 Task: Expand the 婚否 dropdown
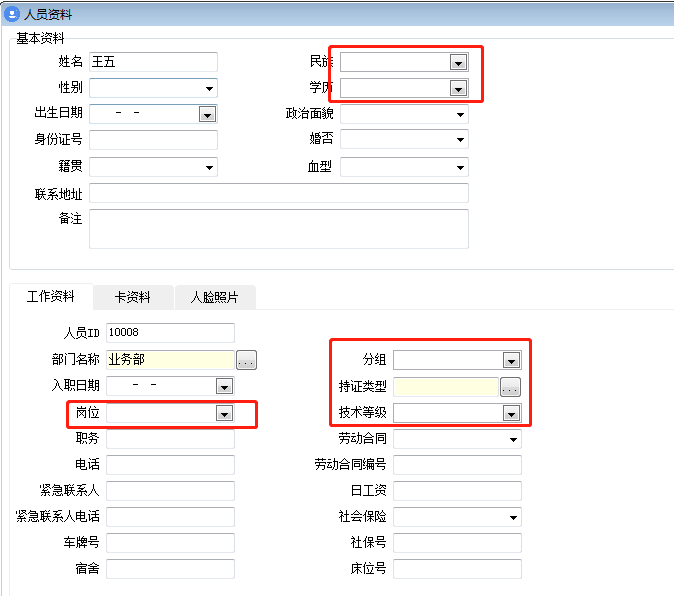click(x=460, y=140)
